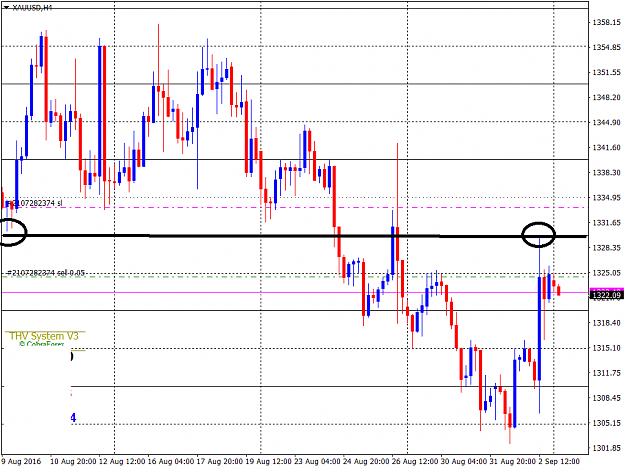Click the 1315.10 price axis label

click(606, 348)
